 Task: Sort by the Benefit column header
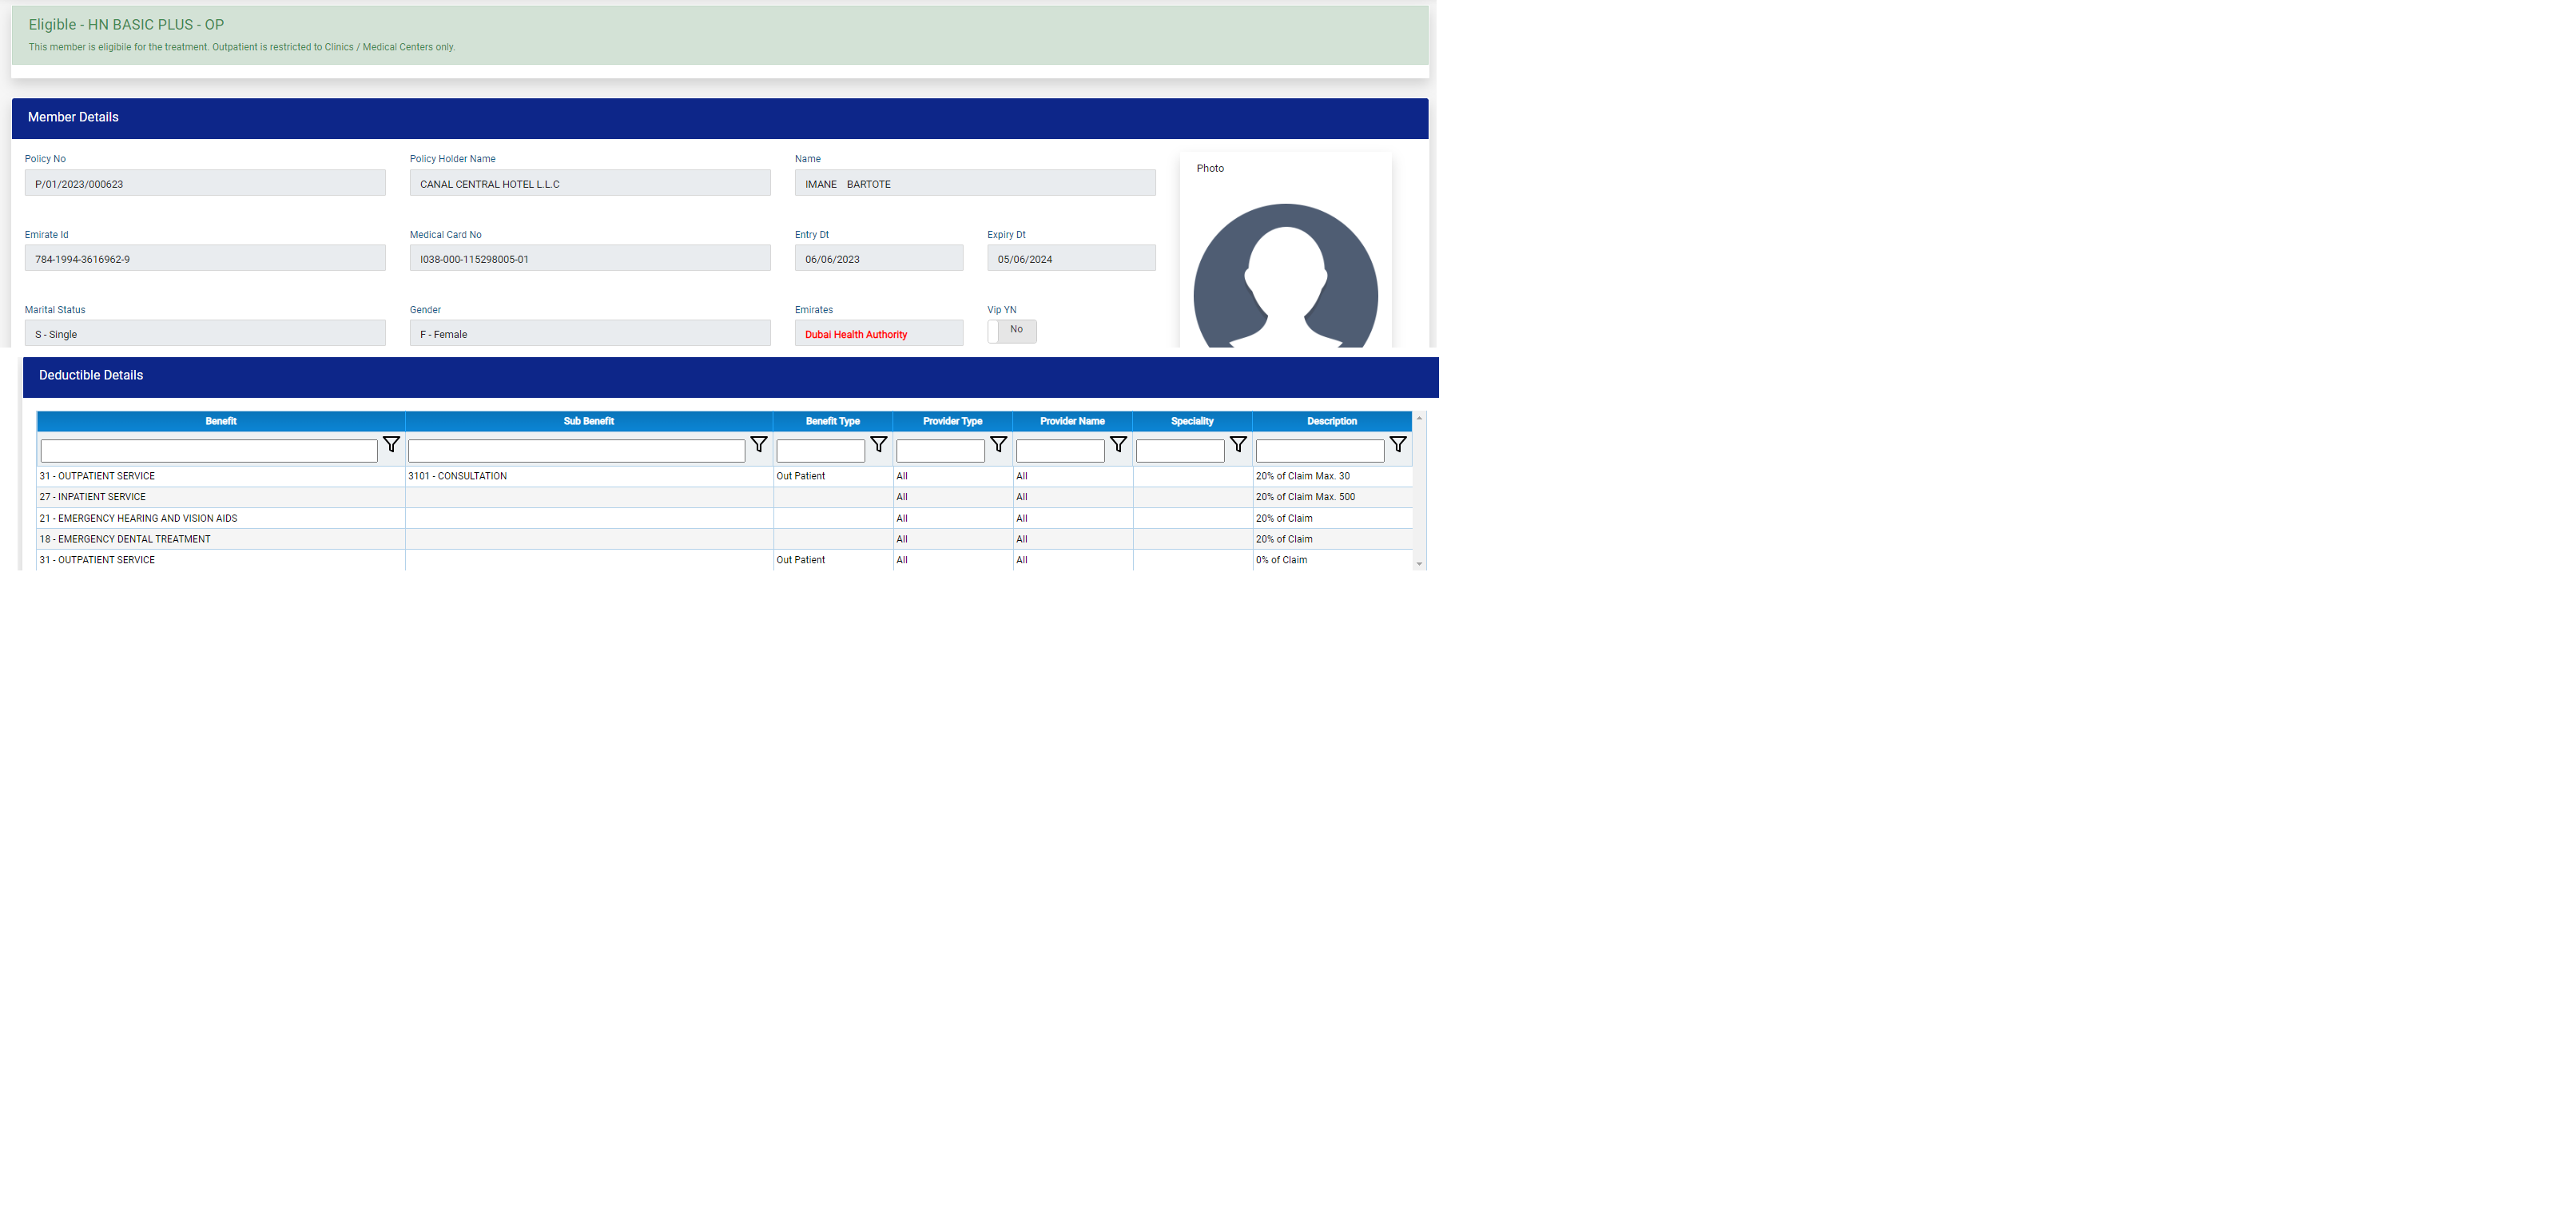click(220, 421)
